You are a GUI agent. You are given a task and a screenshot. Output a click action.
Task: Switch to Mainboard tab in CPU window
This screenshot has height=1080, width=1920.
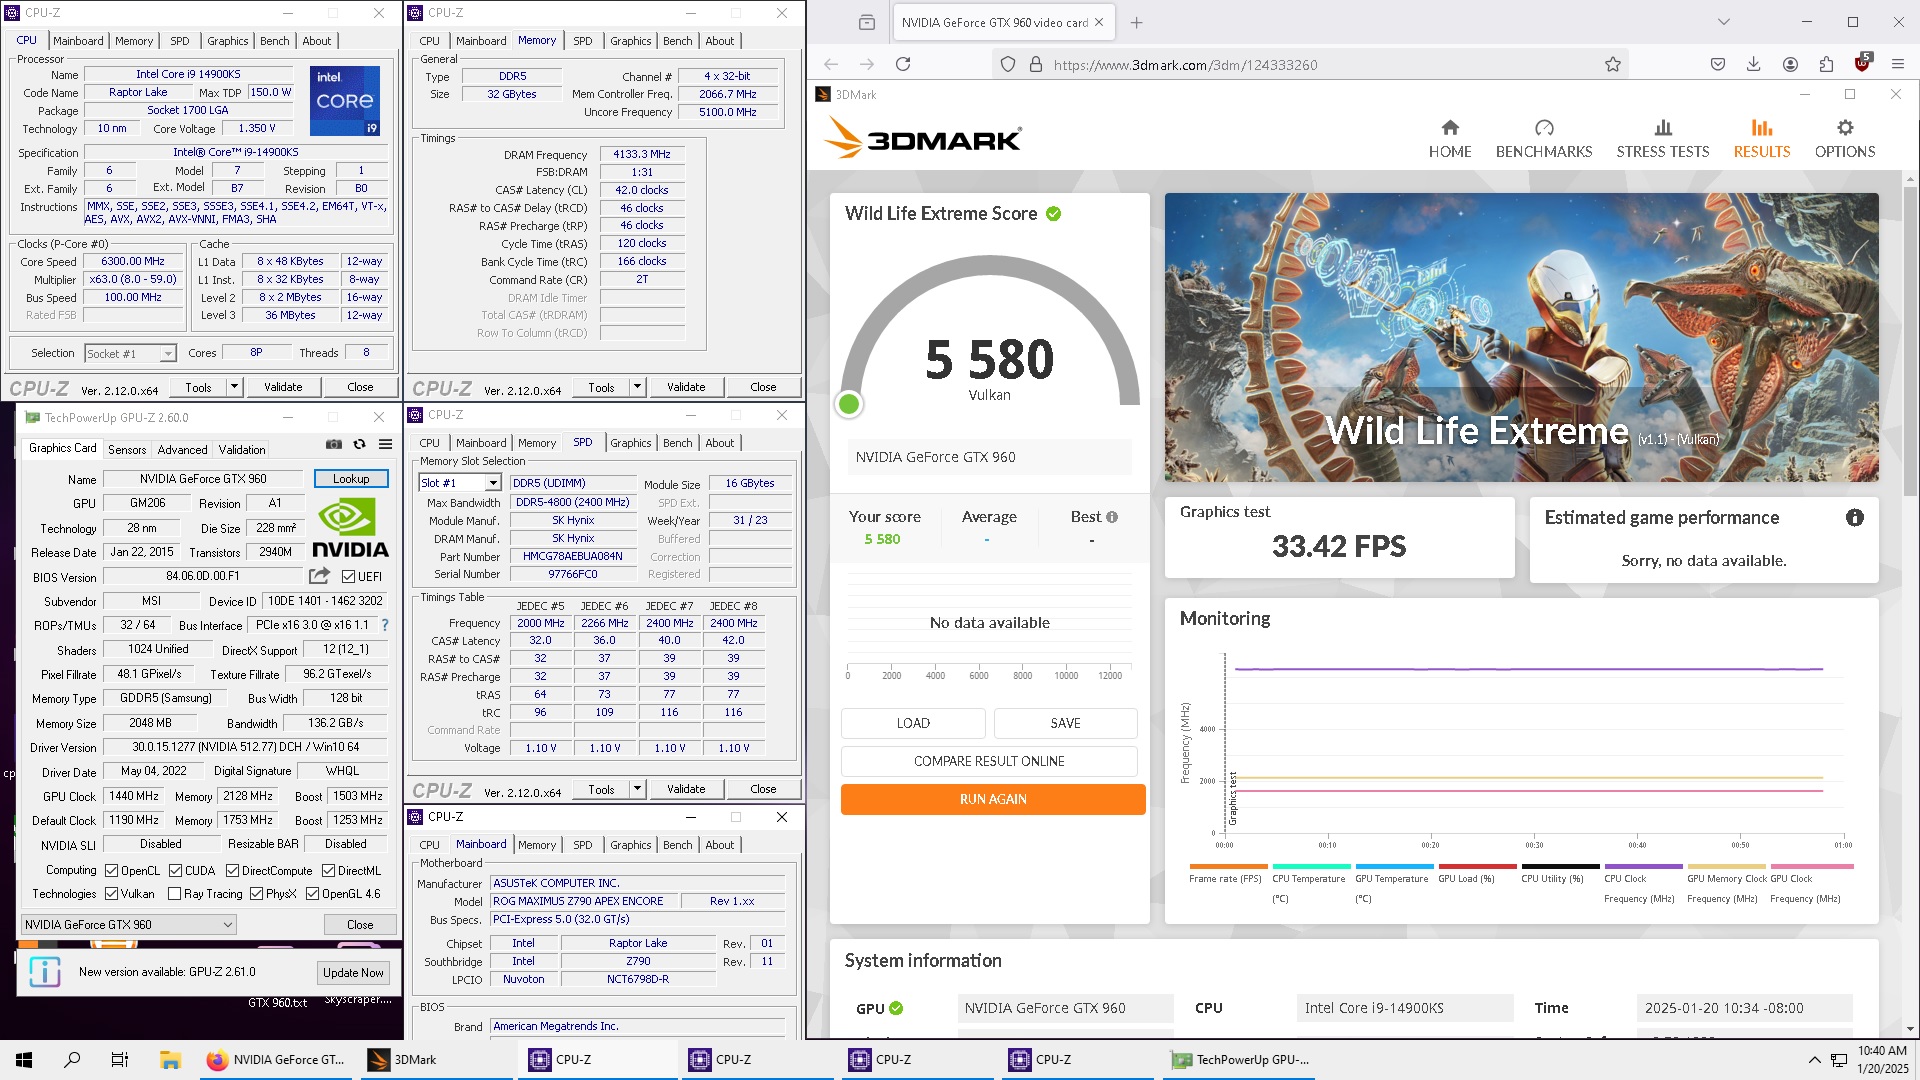click(x=78, y=41)
